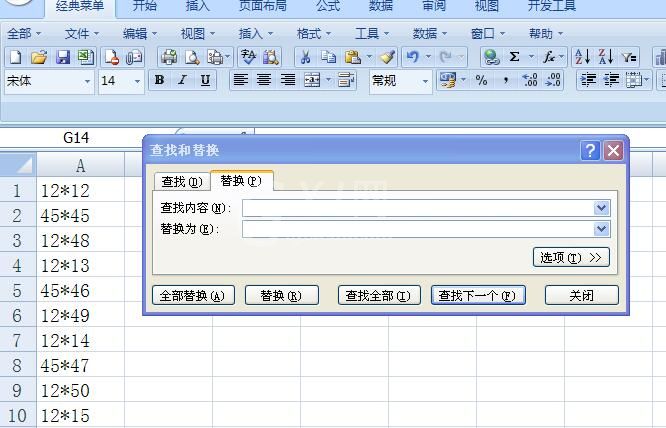
Task: Expand the 替换为 history dropdown
Action: pyautogui.click(x=601, y=229)
